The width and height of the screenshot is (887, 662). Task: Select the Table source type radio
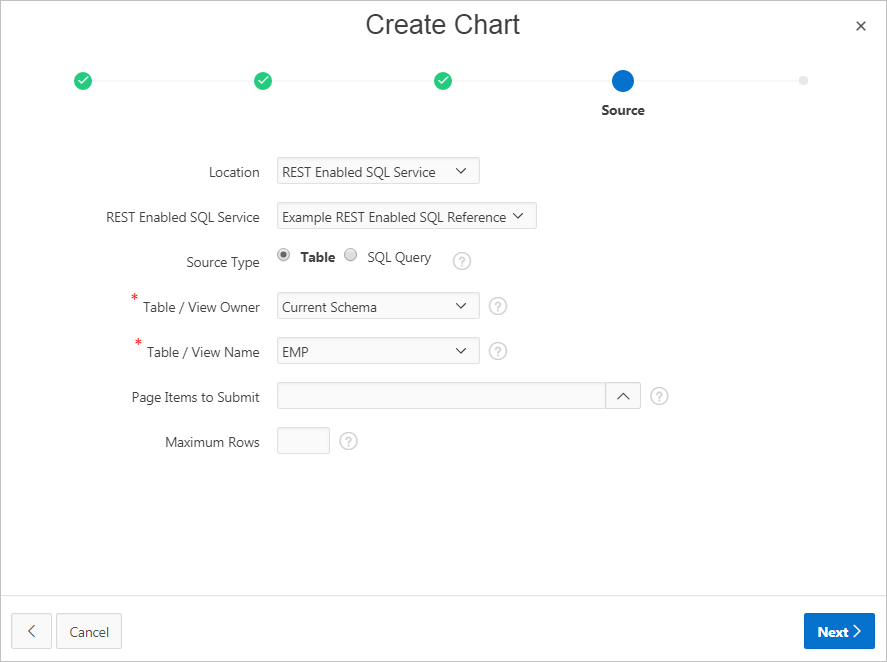[x=284, y=255]
